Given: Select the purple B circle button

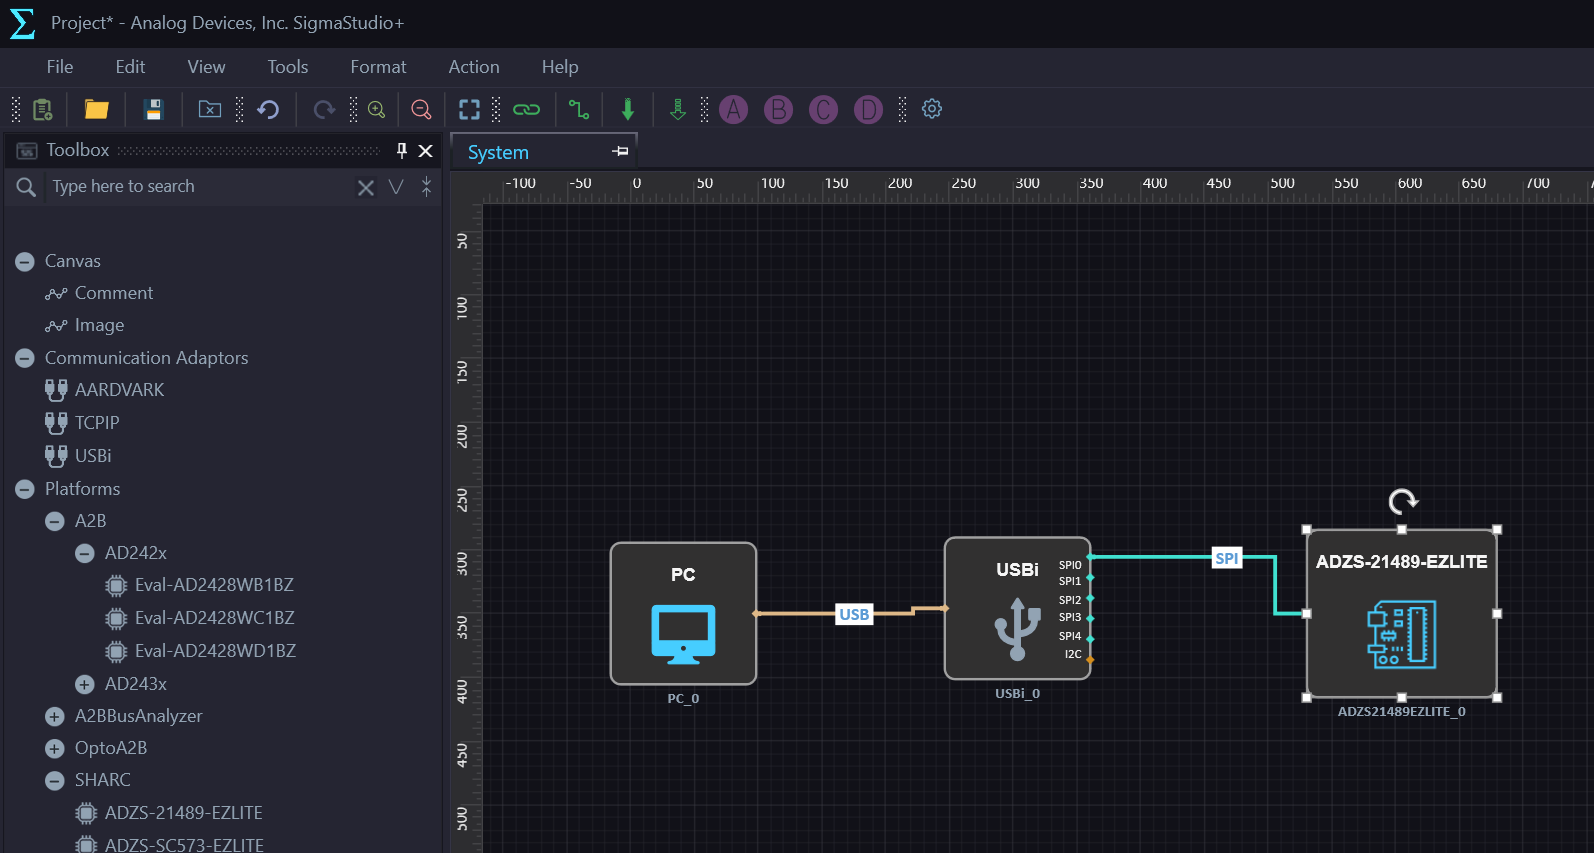Looking at the screenshot, I should pyautogui.click(x=778, y=109).
